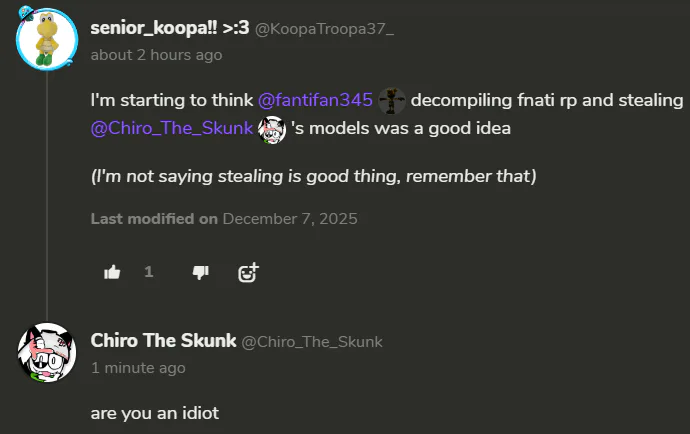
Task: Open Chiro The Skunk's reply avatar
Action: point(47,352)
